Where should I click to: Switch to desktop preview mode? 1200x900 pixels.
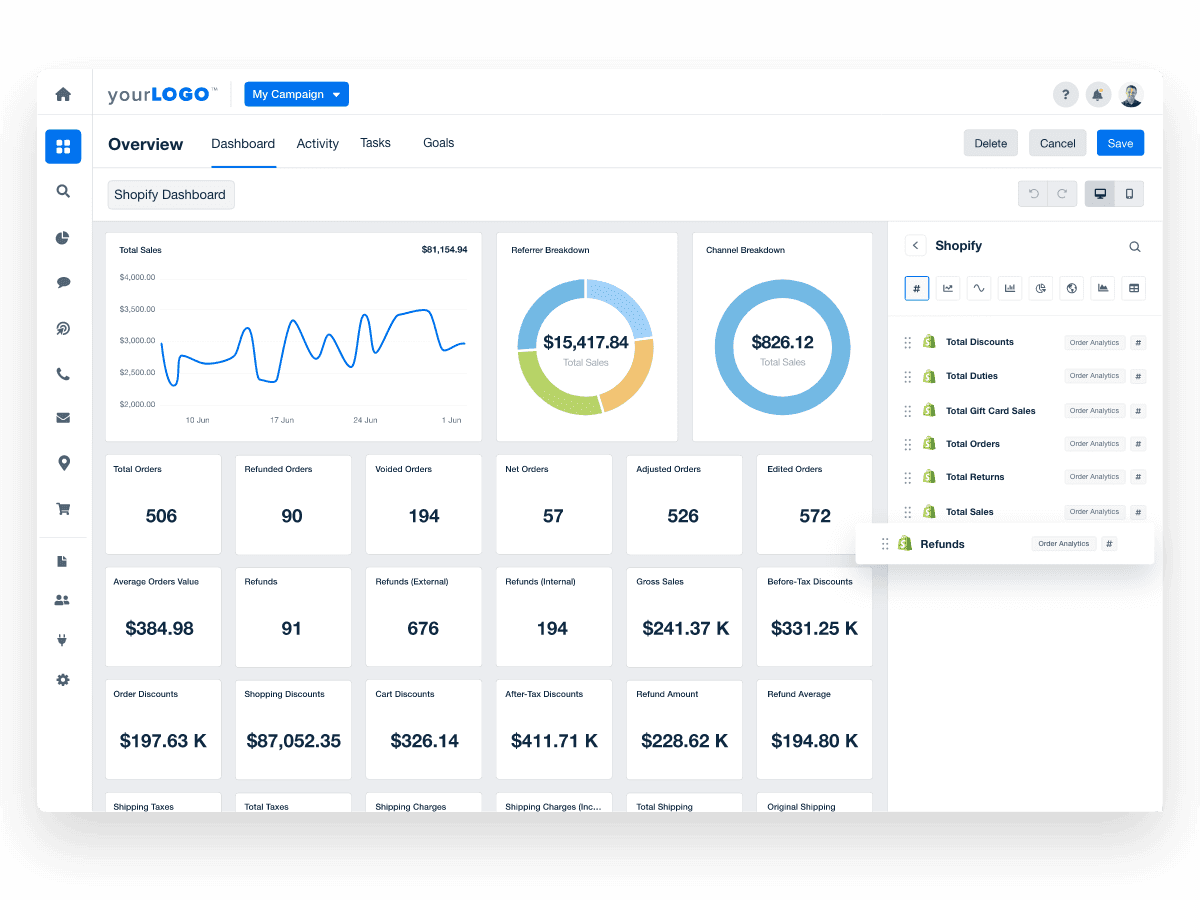click(x=1100, y=193)
